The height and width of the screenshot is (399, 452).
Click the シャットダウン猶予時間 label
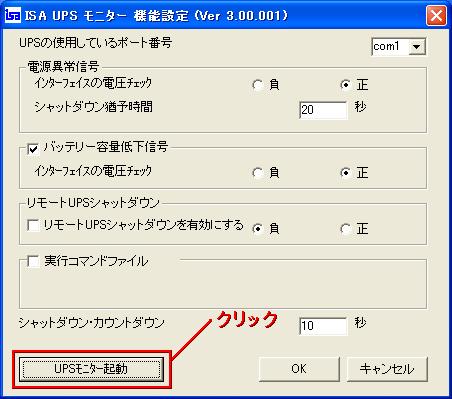click(93, 107)
